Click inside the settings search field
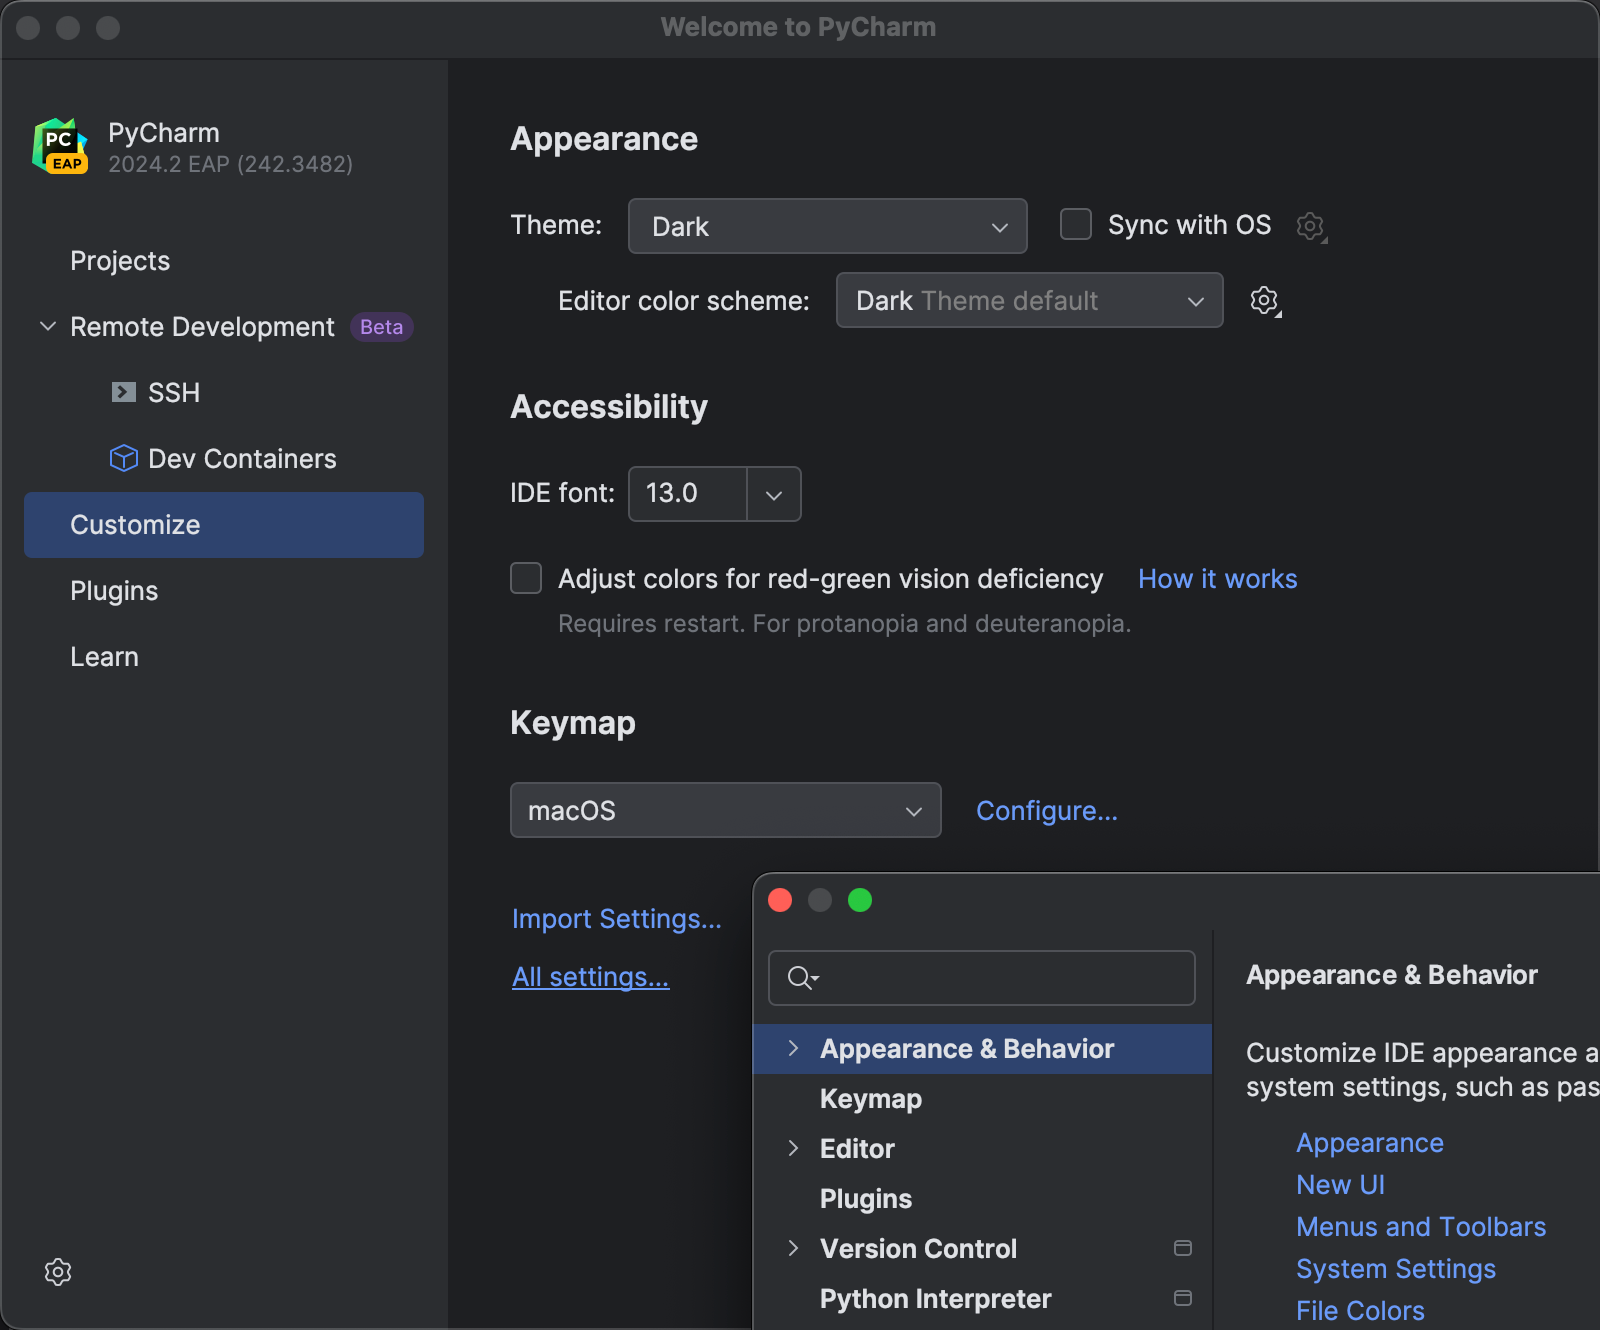This screenshot has height=1330, width=1600. click(980, 978)
